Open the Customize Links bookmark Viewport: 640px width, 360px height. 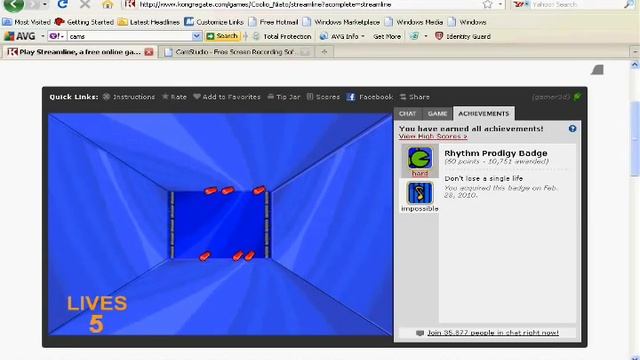tap(214, 22)
